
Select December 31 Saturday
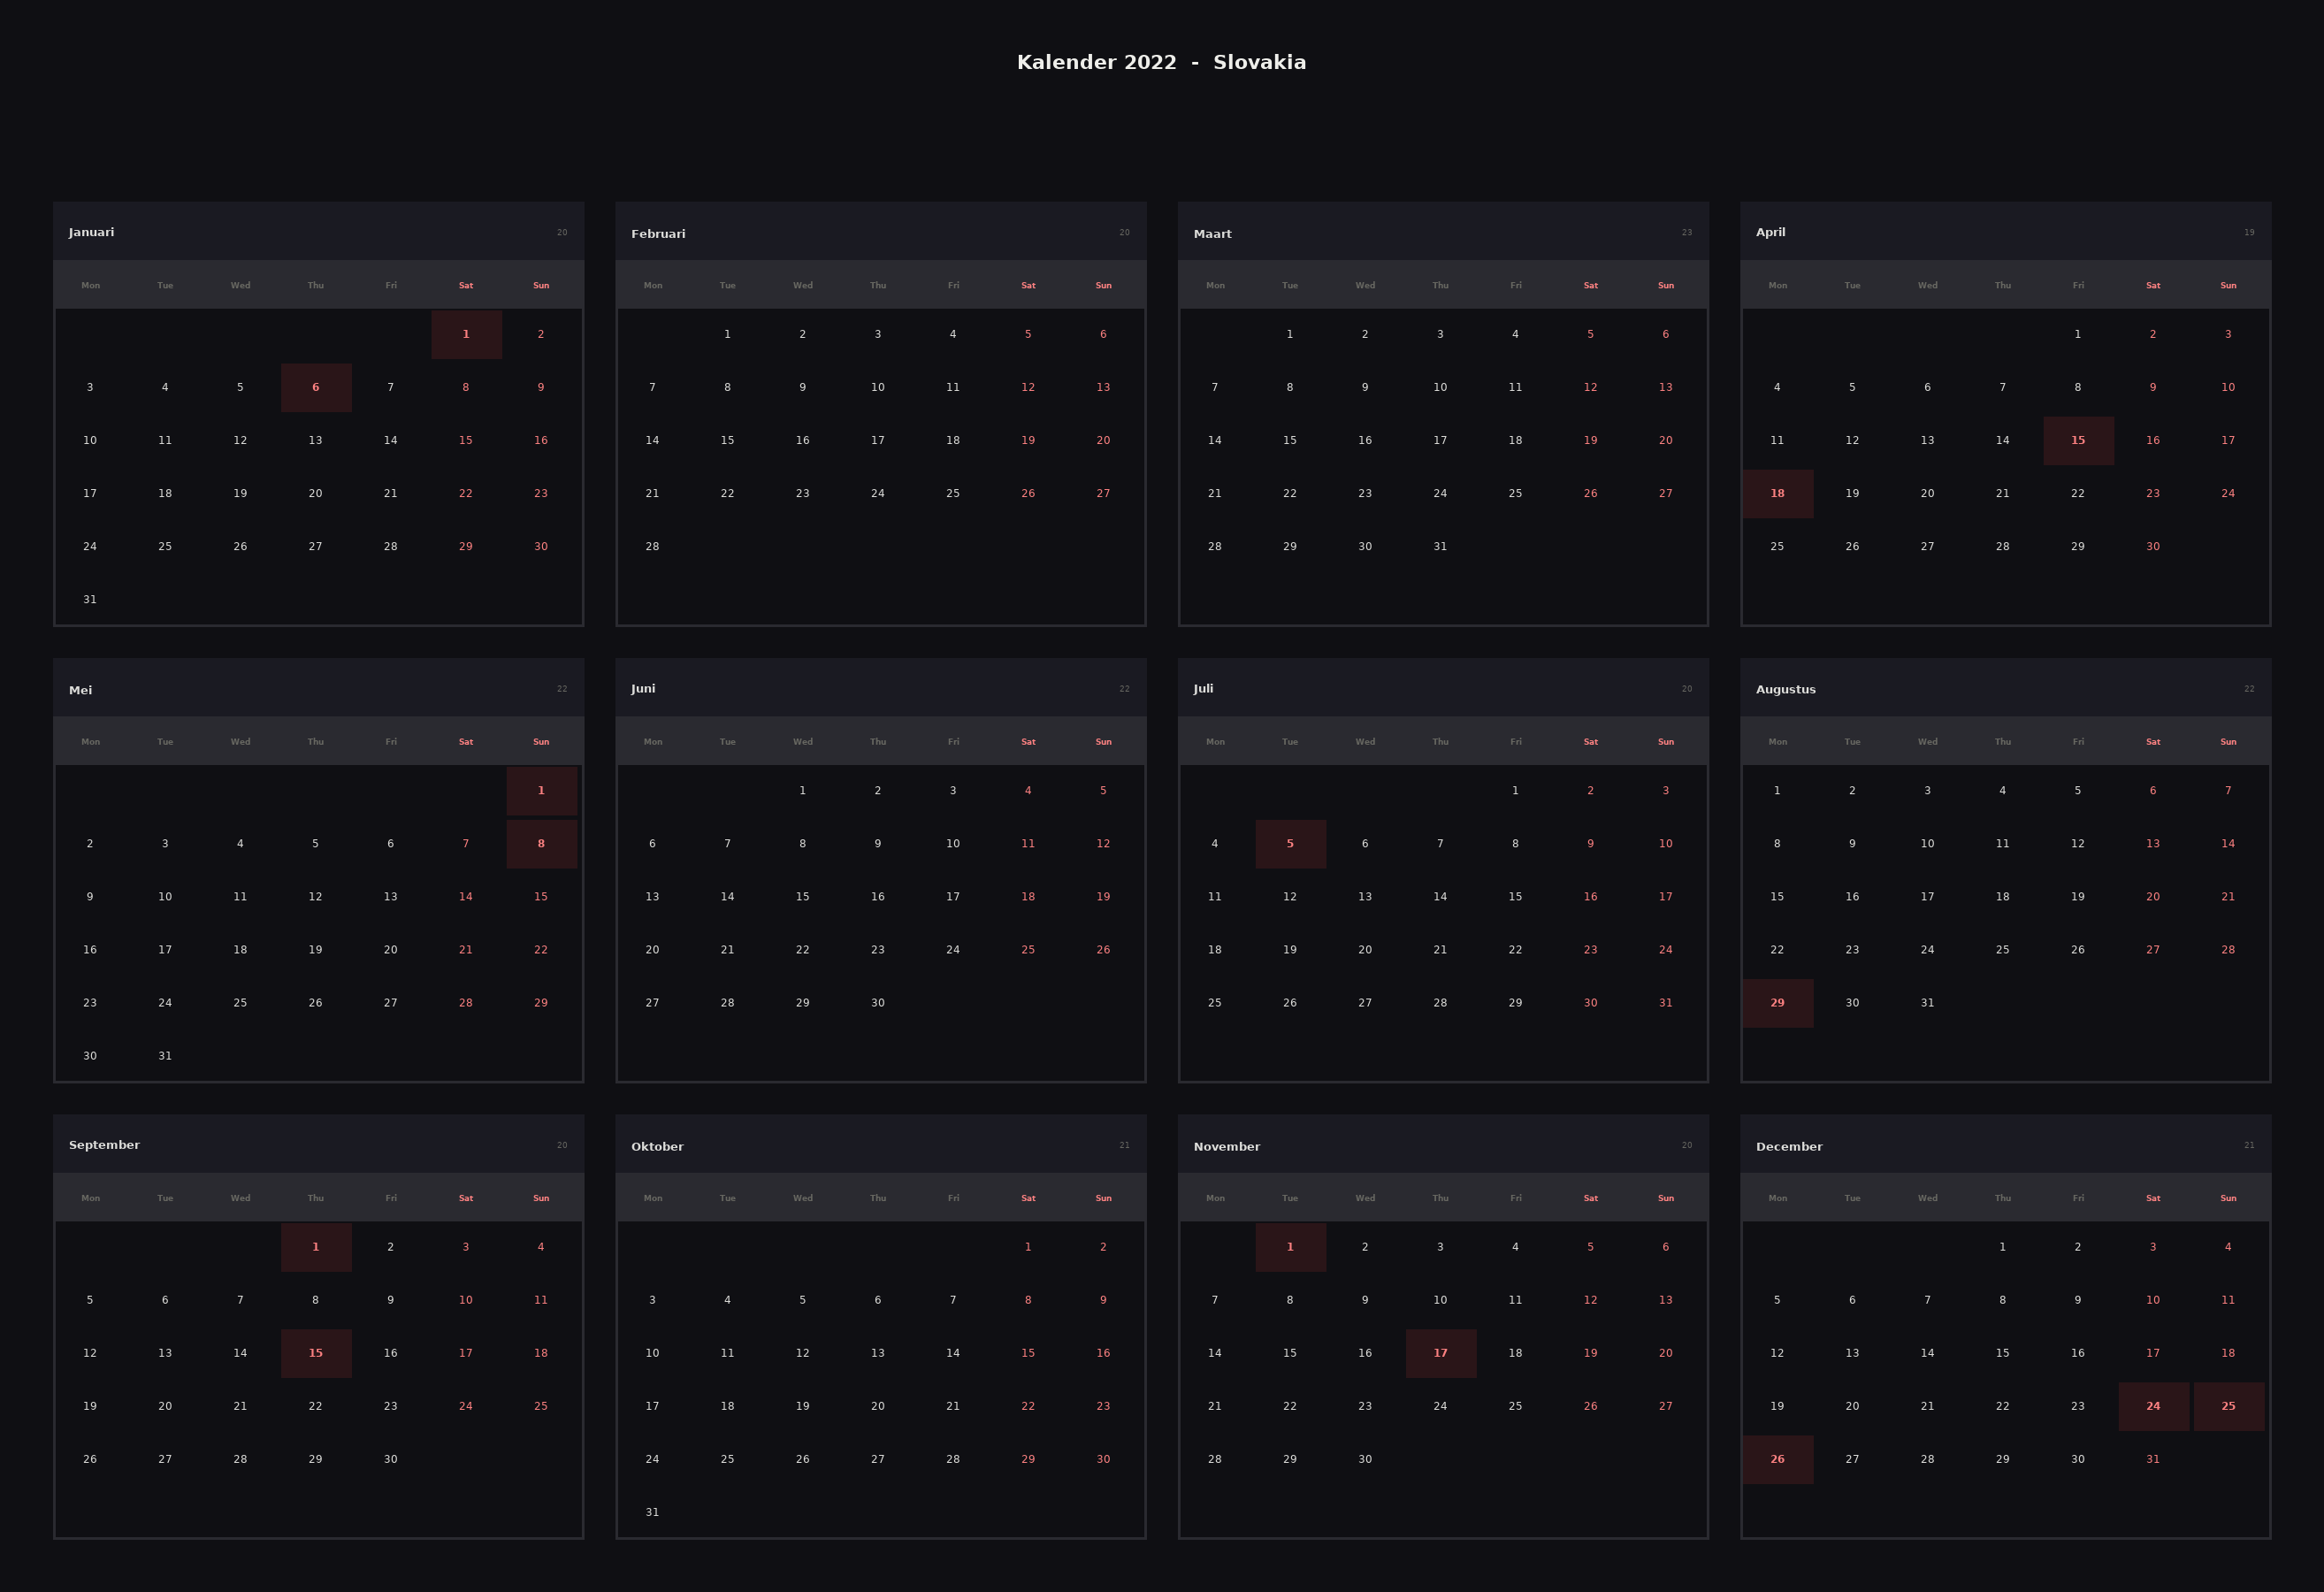pyautogui.click(x=2153, y=1458)
